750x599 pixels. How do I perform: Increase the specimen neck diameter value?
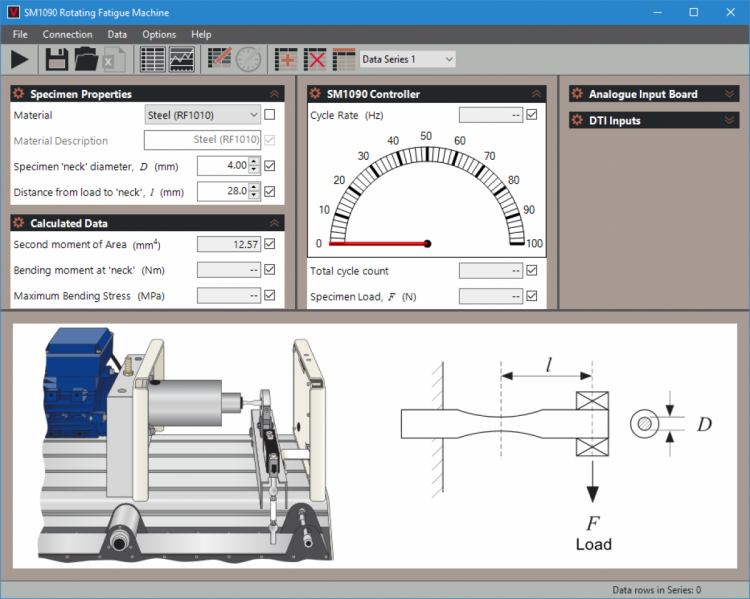coord(254,161)
